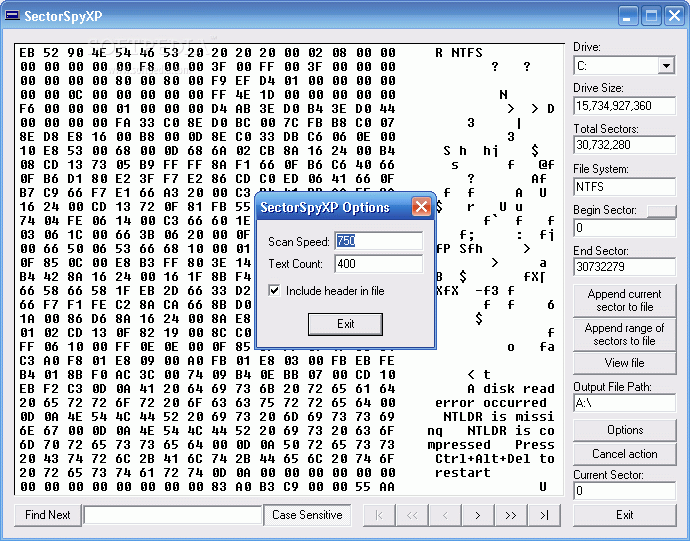
Task: Toggle Include header in file checkbox
Action: 274,291
